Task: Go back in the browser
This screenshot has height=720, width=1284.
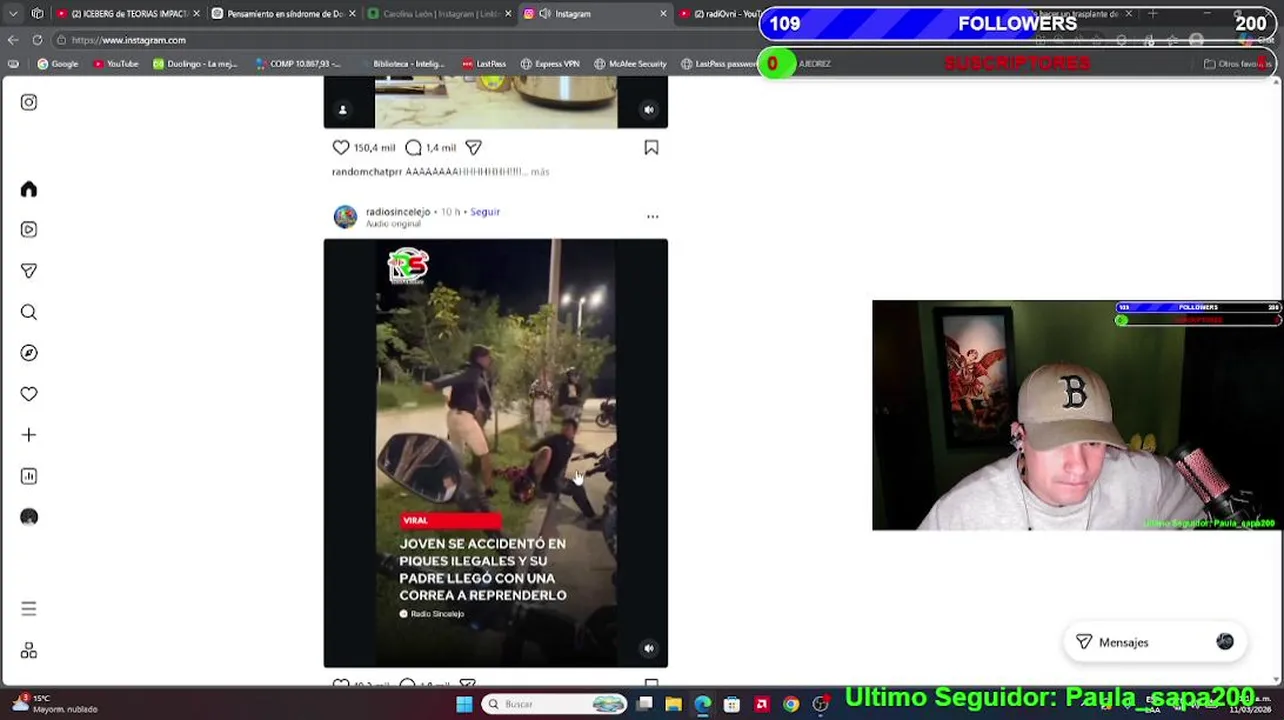Action: [12, 40]
